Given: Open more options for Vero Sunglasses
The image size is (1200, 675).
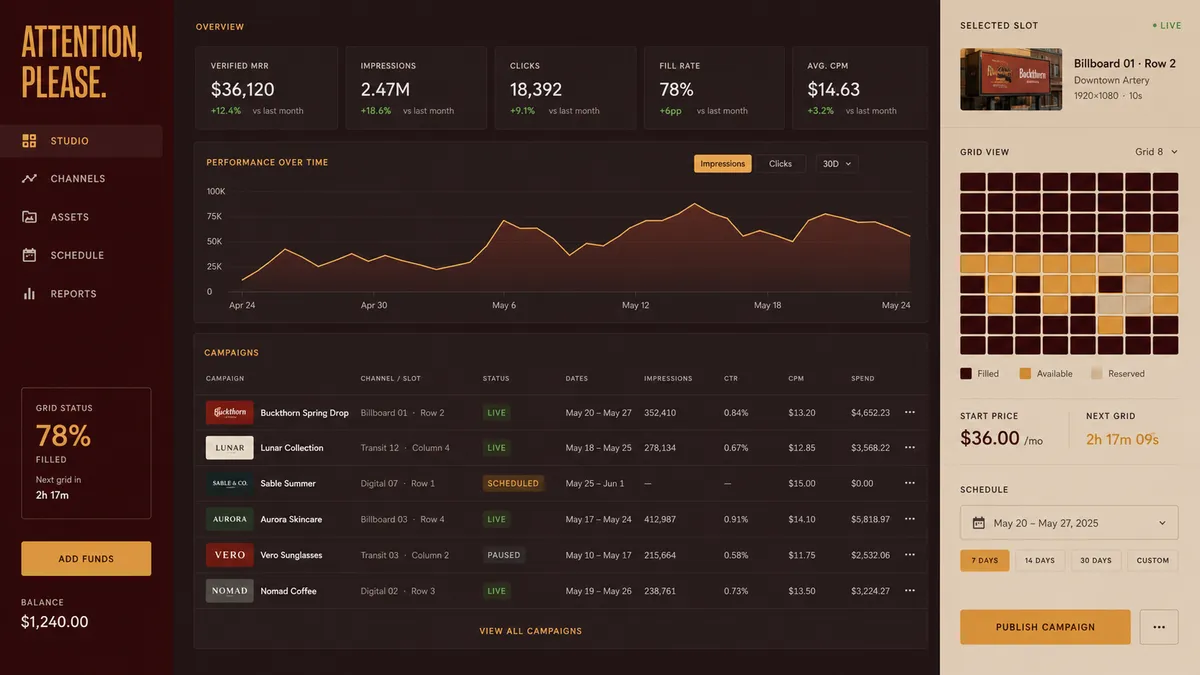Looking at the screenshot, I should point(909,555).
